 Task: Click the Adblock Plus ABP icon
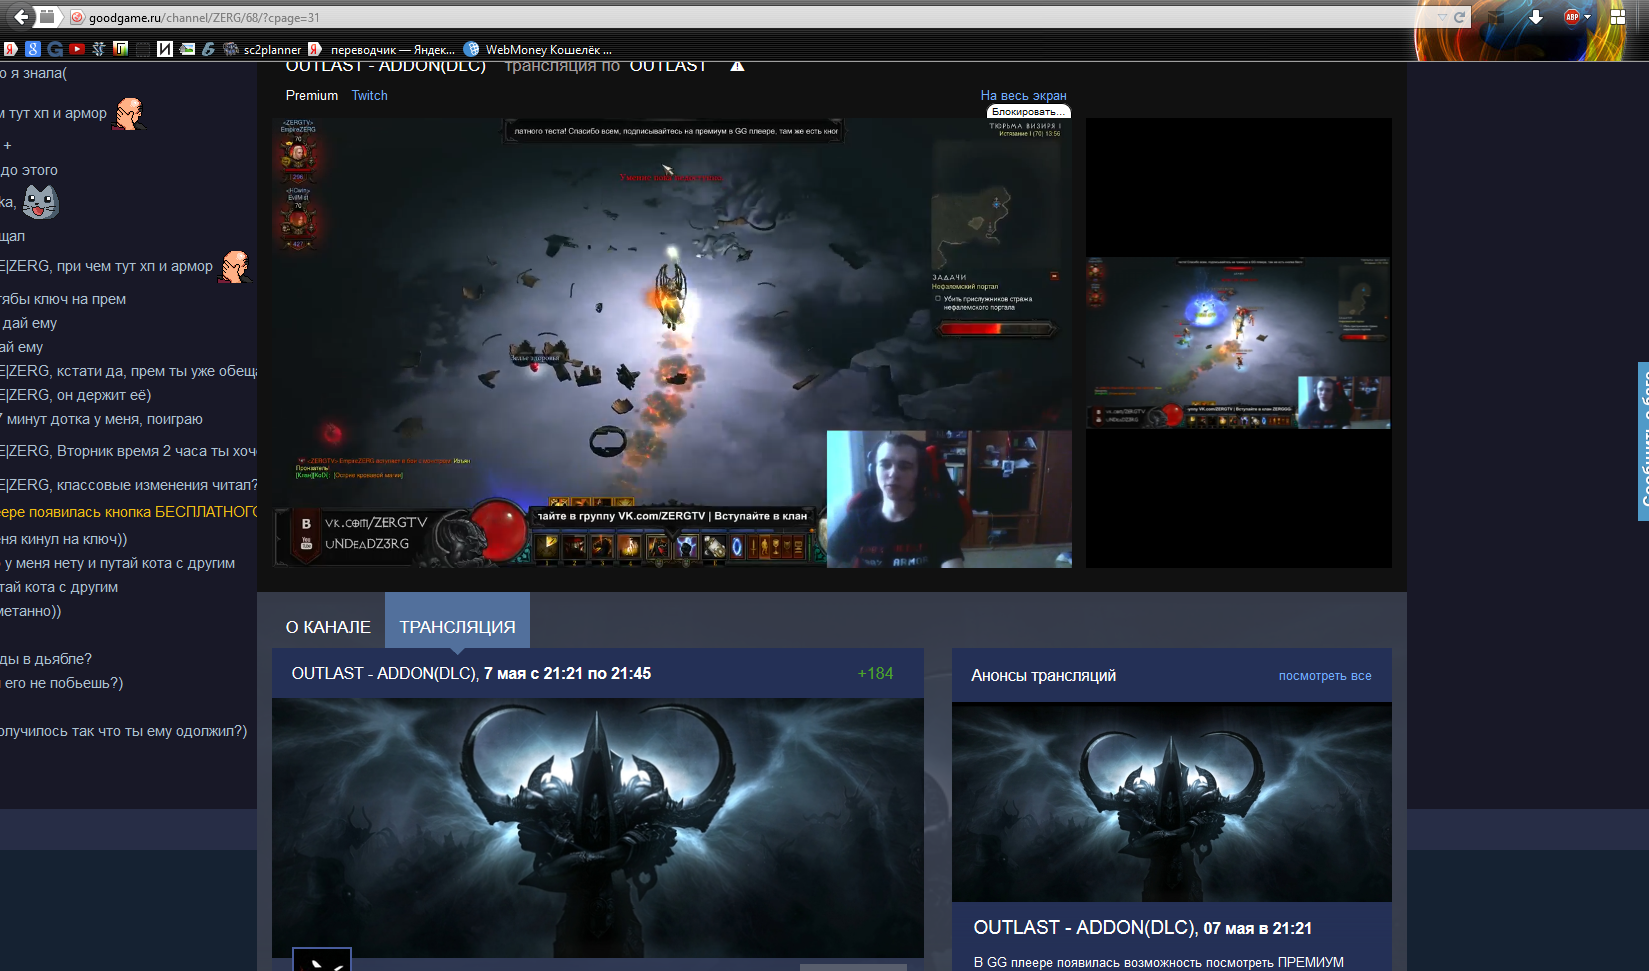1572,17
